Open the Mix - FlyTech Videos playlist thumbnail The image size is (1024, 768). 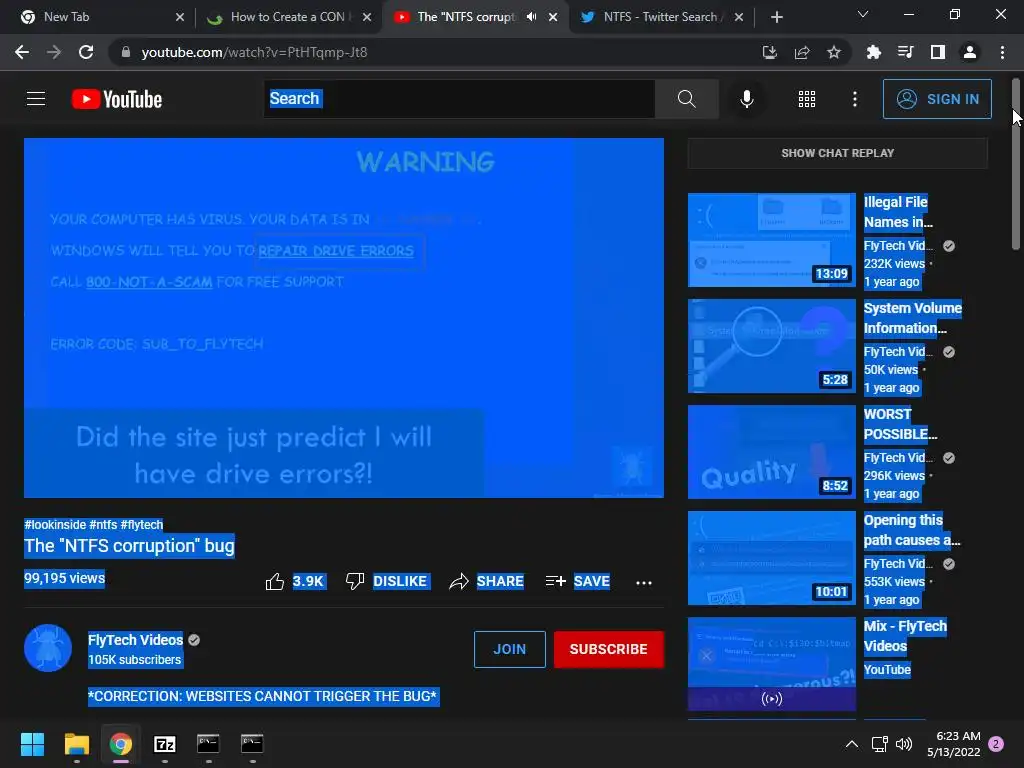point(771,664)
